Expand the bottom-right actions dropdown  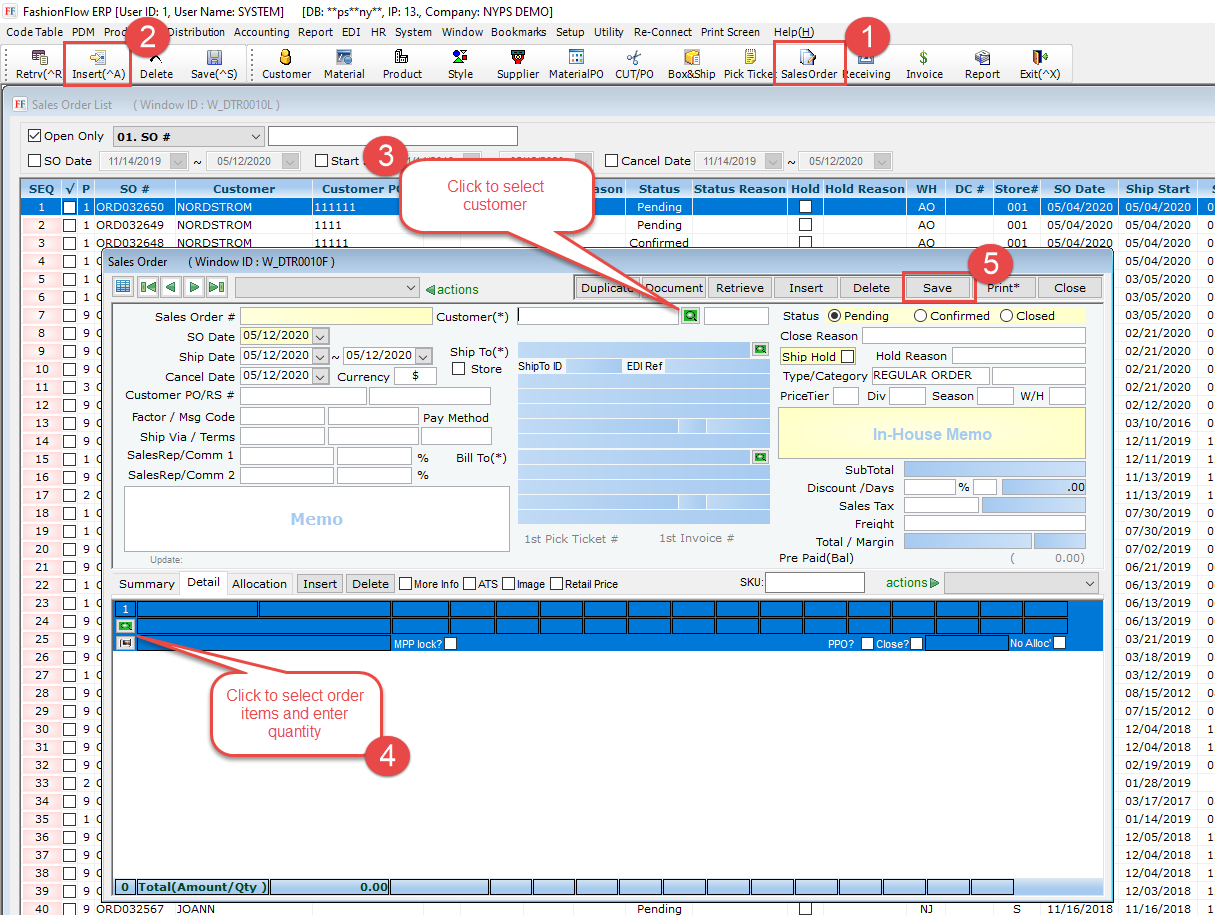point(1089,583)
